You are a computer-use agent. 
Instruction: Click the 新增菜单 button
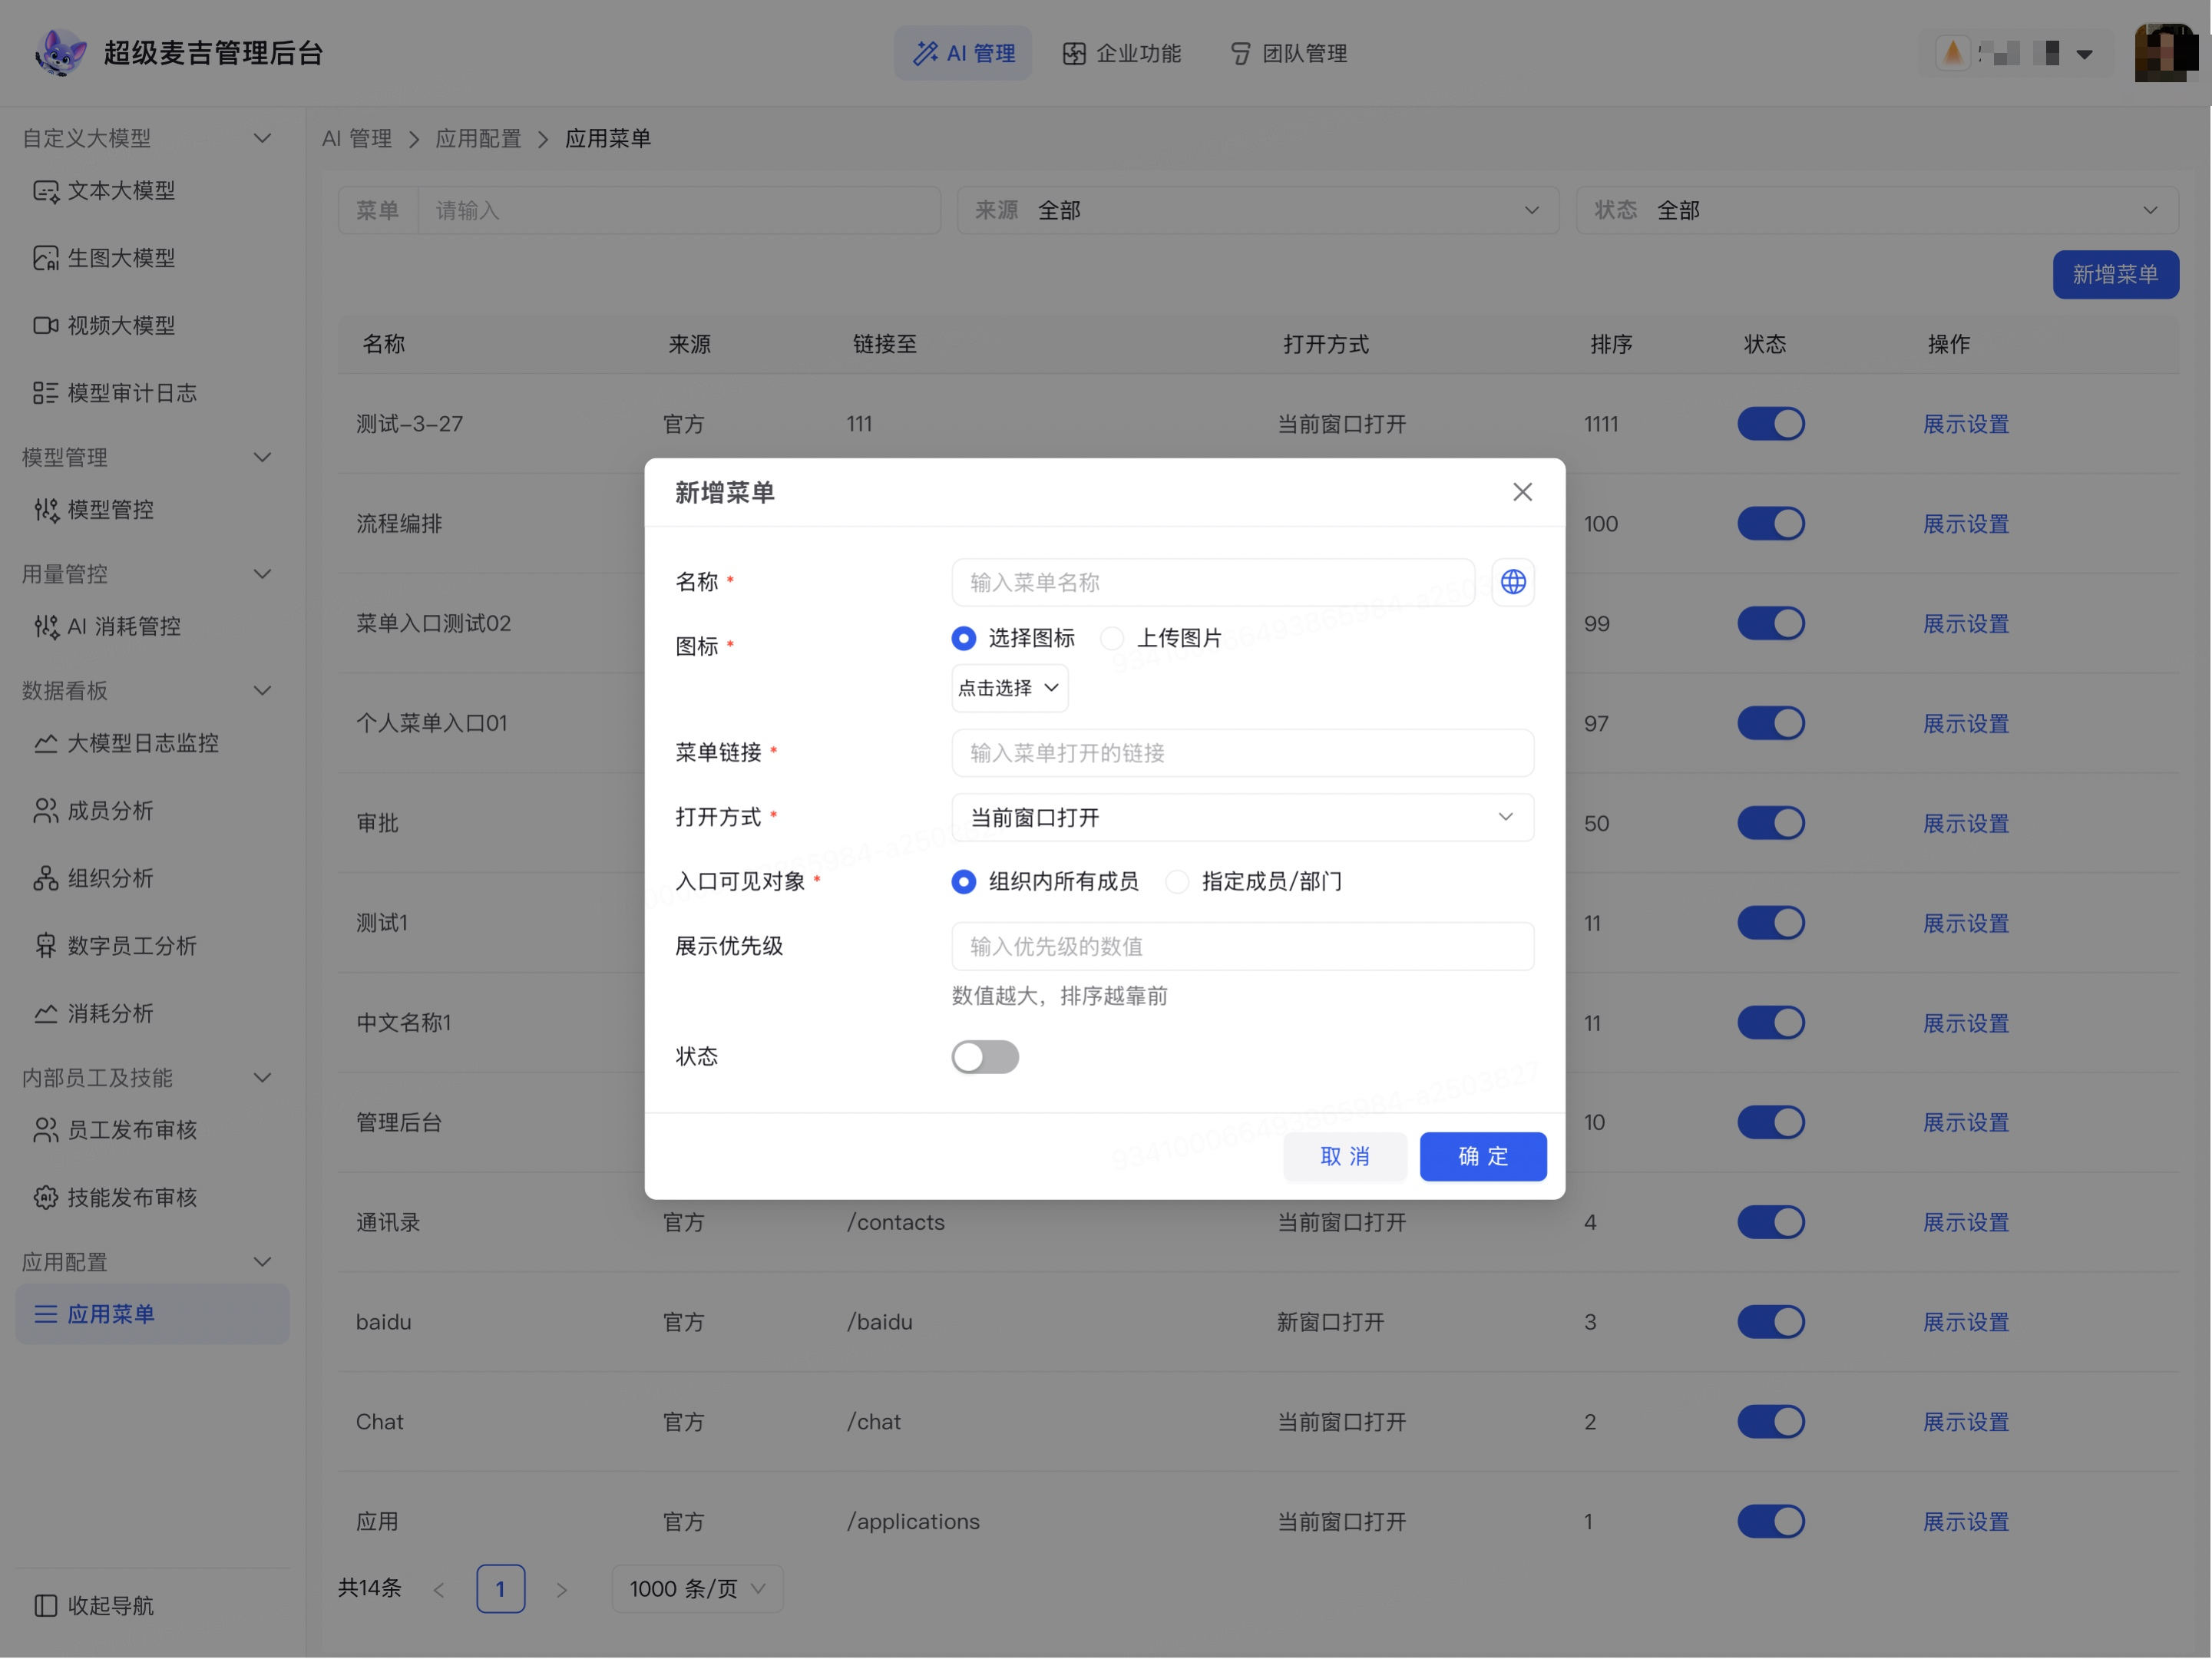(2115, 274)
